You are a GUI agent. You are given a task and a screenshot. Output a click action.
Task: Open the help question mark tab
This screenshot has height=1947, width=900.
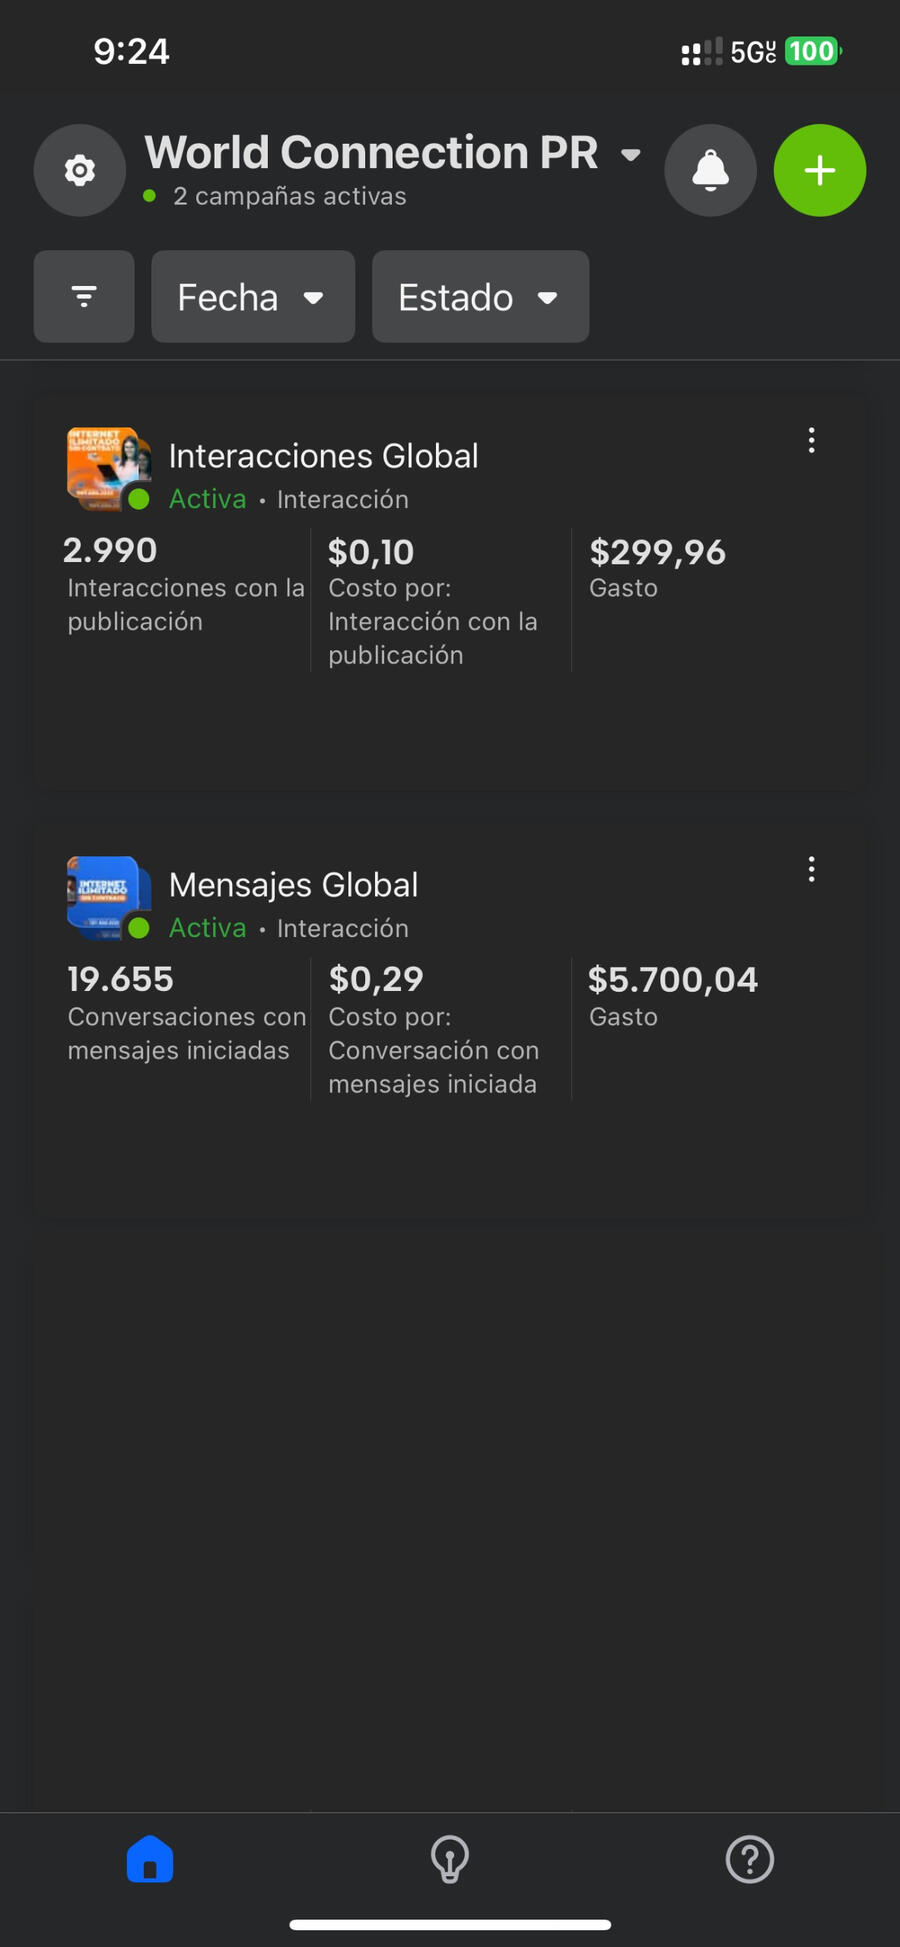pos(749,1860)
